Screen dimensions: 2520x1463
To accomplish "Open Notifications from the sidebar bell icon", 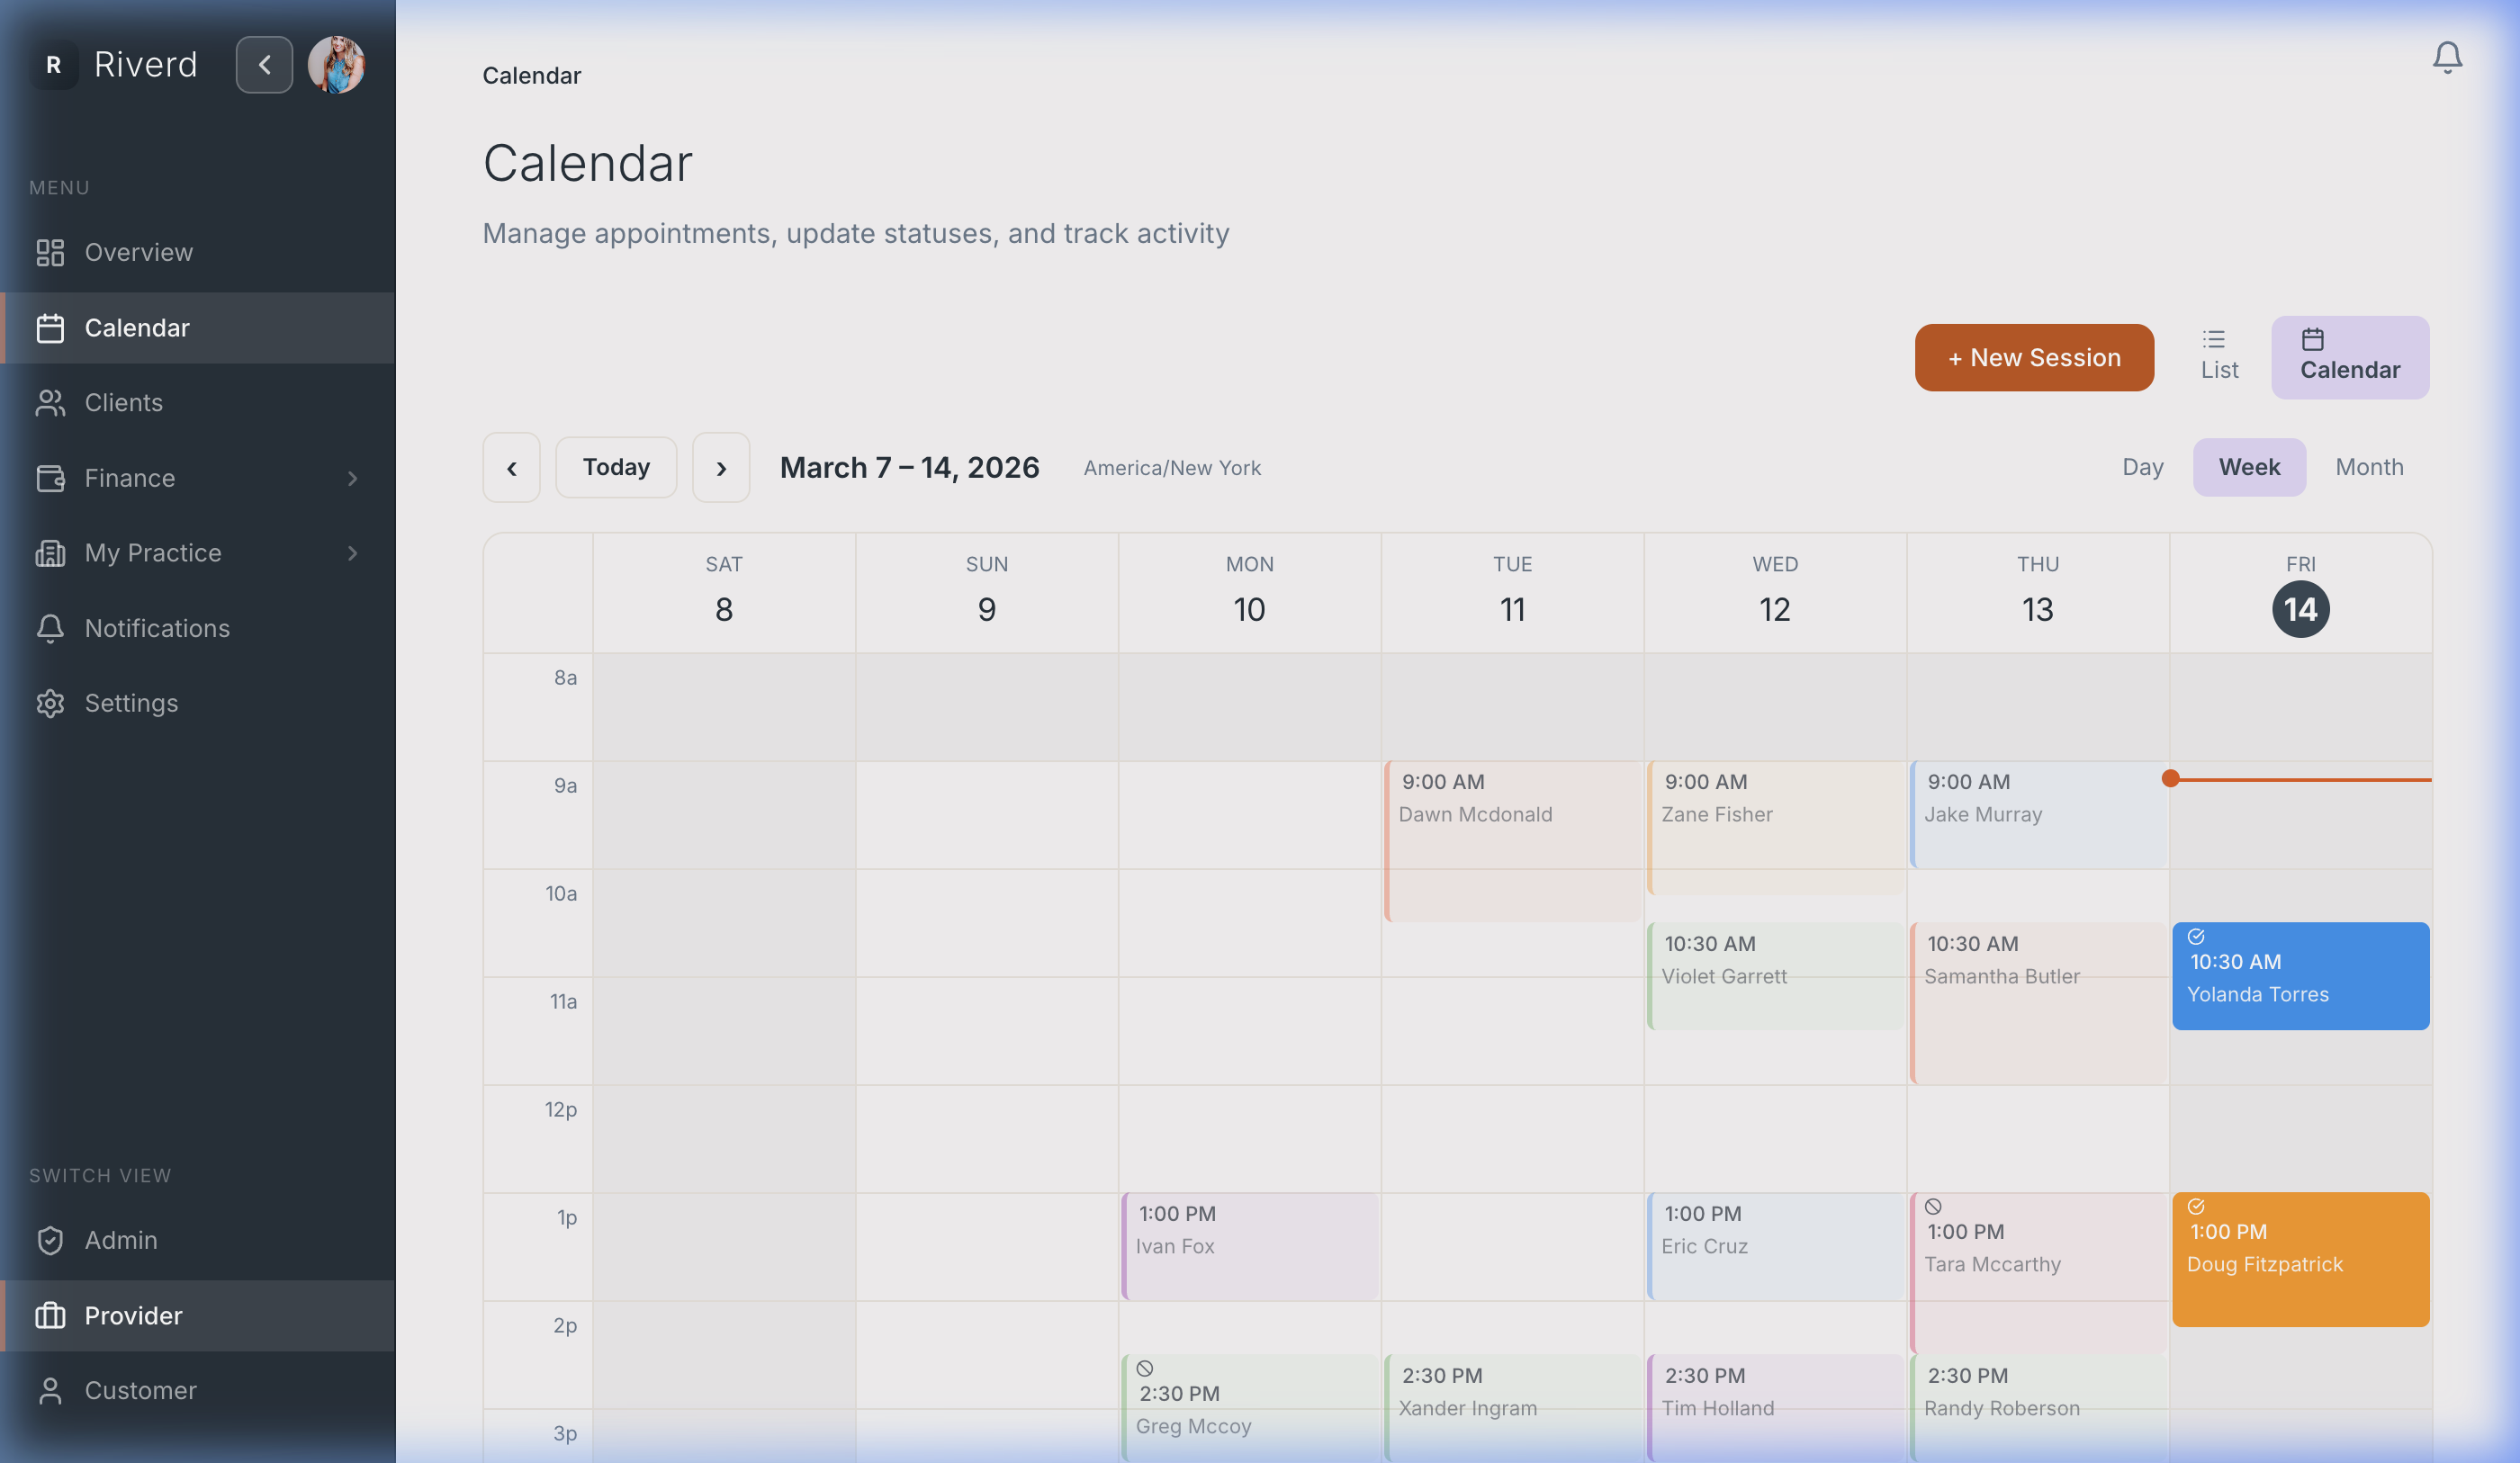I will 51,628.
